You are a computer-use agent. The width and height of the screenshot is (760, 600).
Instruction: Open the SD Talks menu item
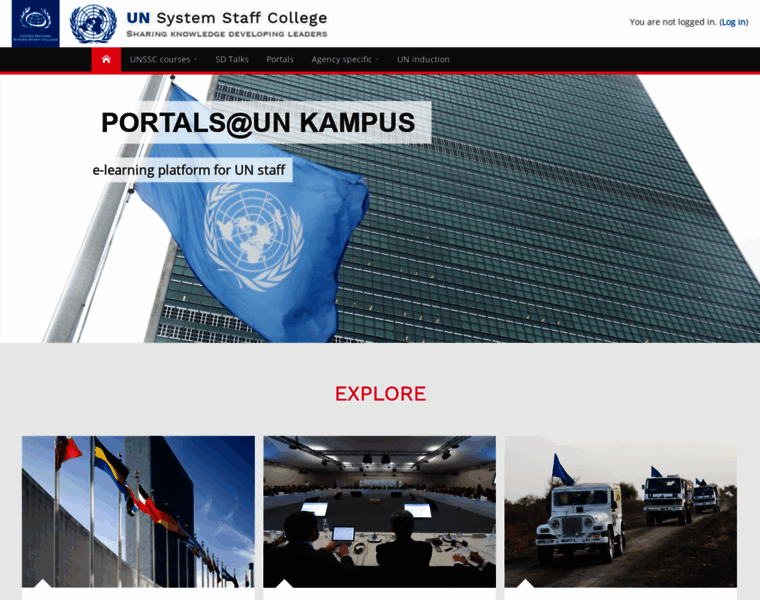(x=232, y=60)
